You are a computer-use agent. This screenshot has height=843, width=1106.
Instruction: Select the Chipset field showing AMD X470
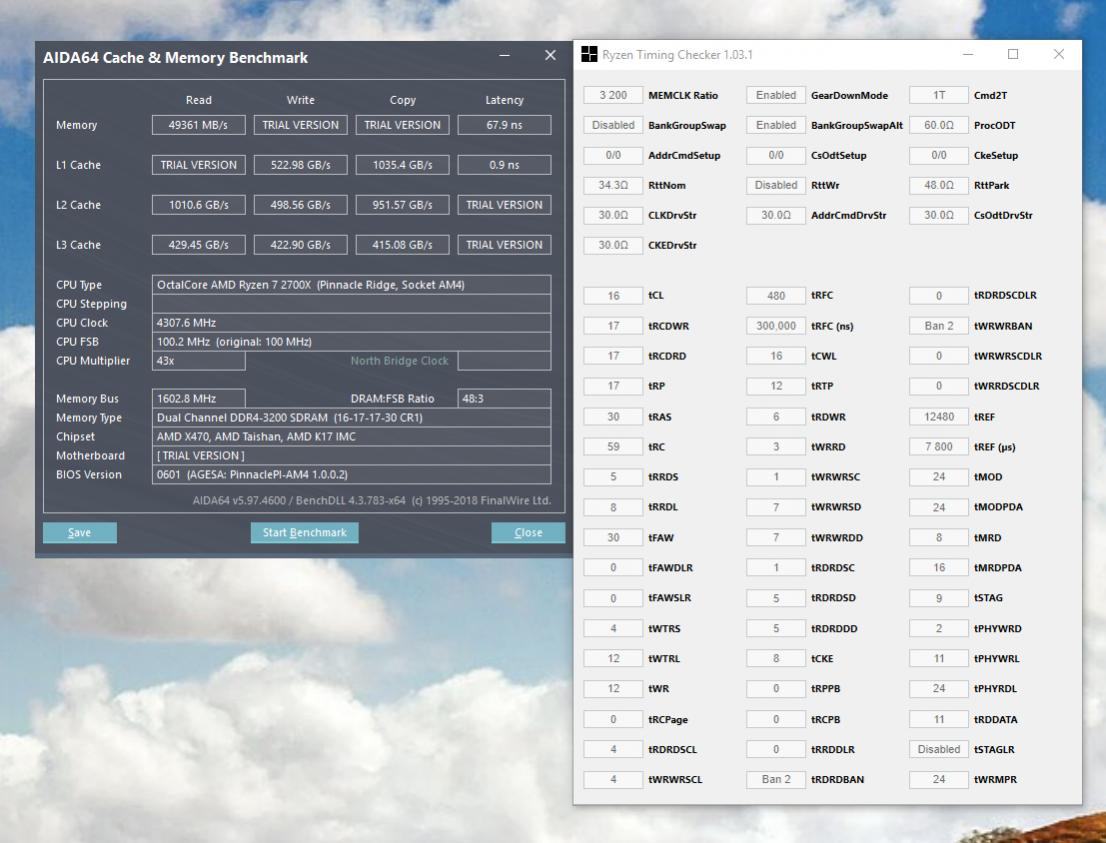point(351,437)
